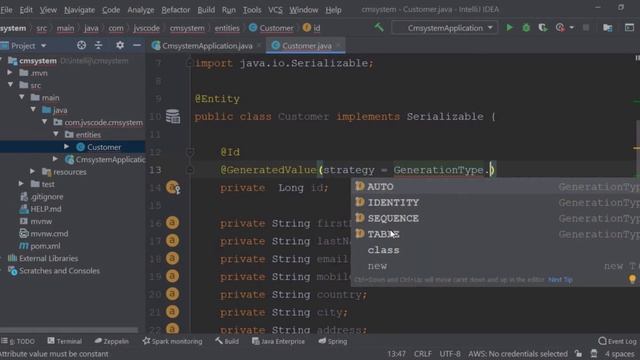The width and height of the screenshot is (640, 360).
Task: Collapse all in Project panel
Action: coord(98,45)
